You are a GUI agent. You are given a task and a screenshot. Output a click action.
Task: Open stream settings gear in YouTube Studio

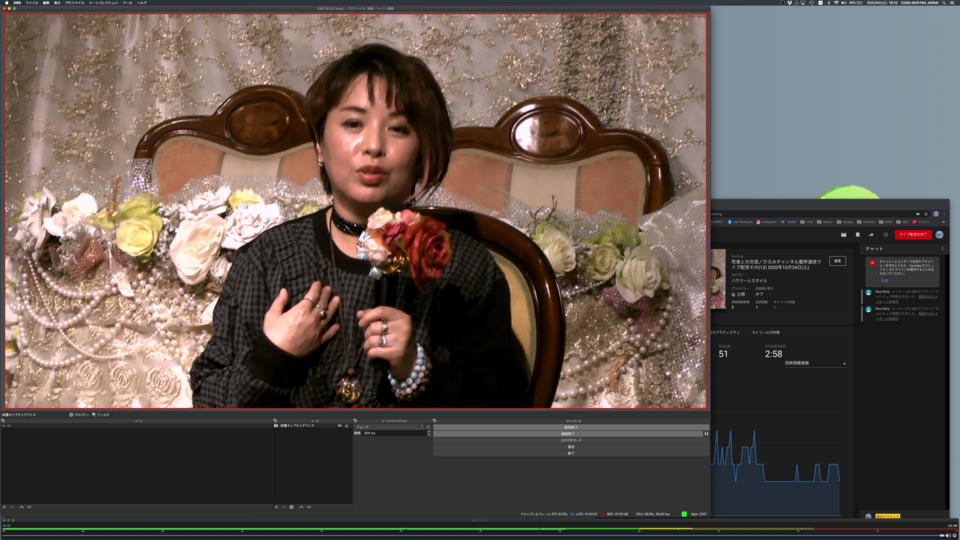885,234
